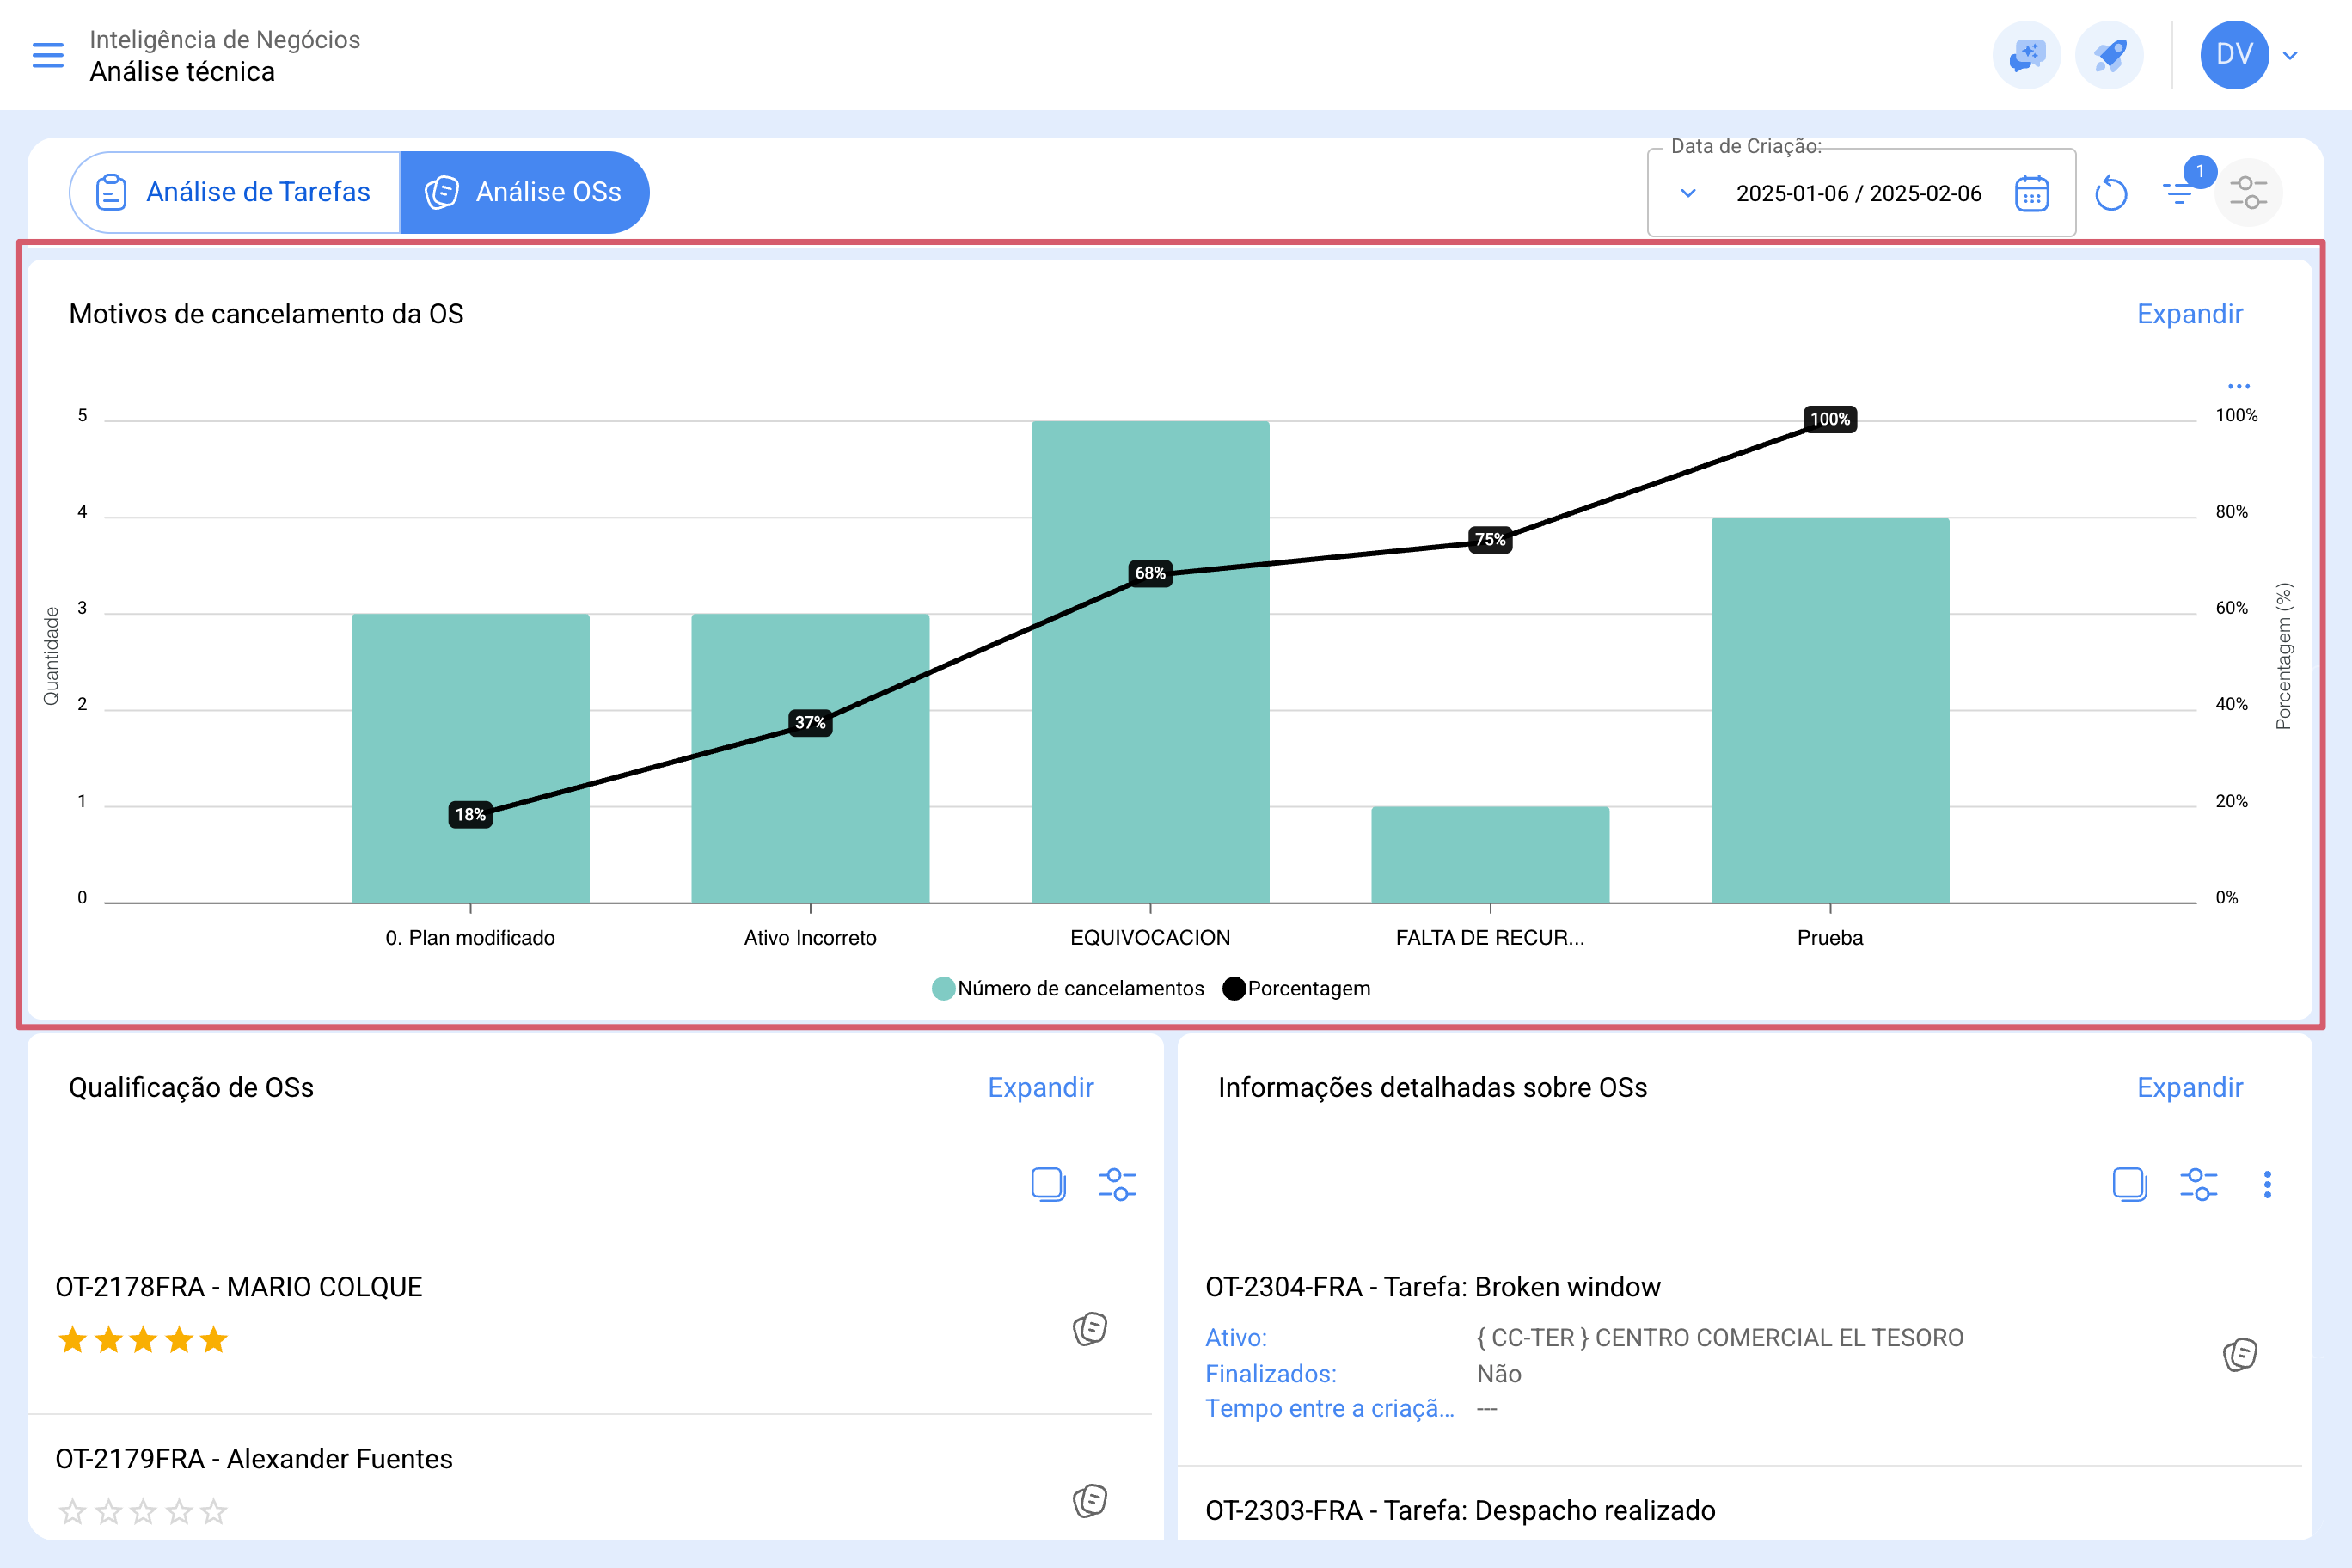Toggle select box in Qualificação de OSs
Screen dimensions: 2352x1568
[1048, 1185]
